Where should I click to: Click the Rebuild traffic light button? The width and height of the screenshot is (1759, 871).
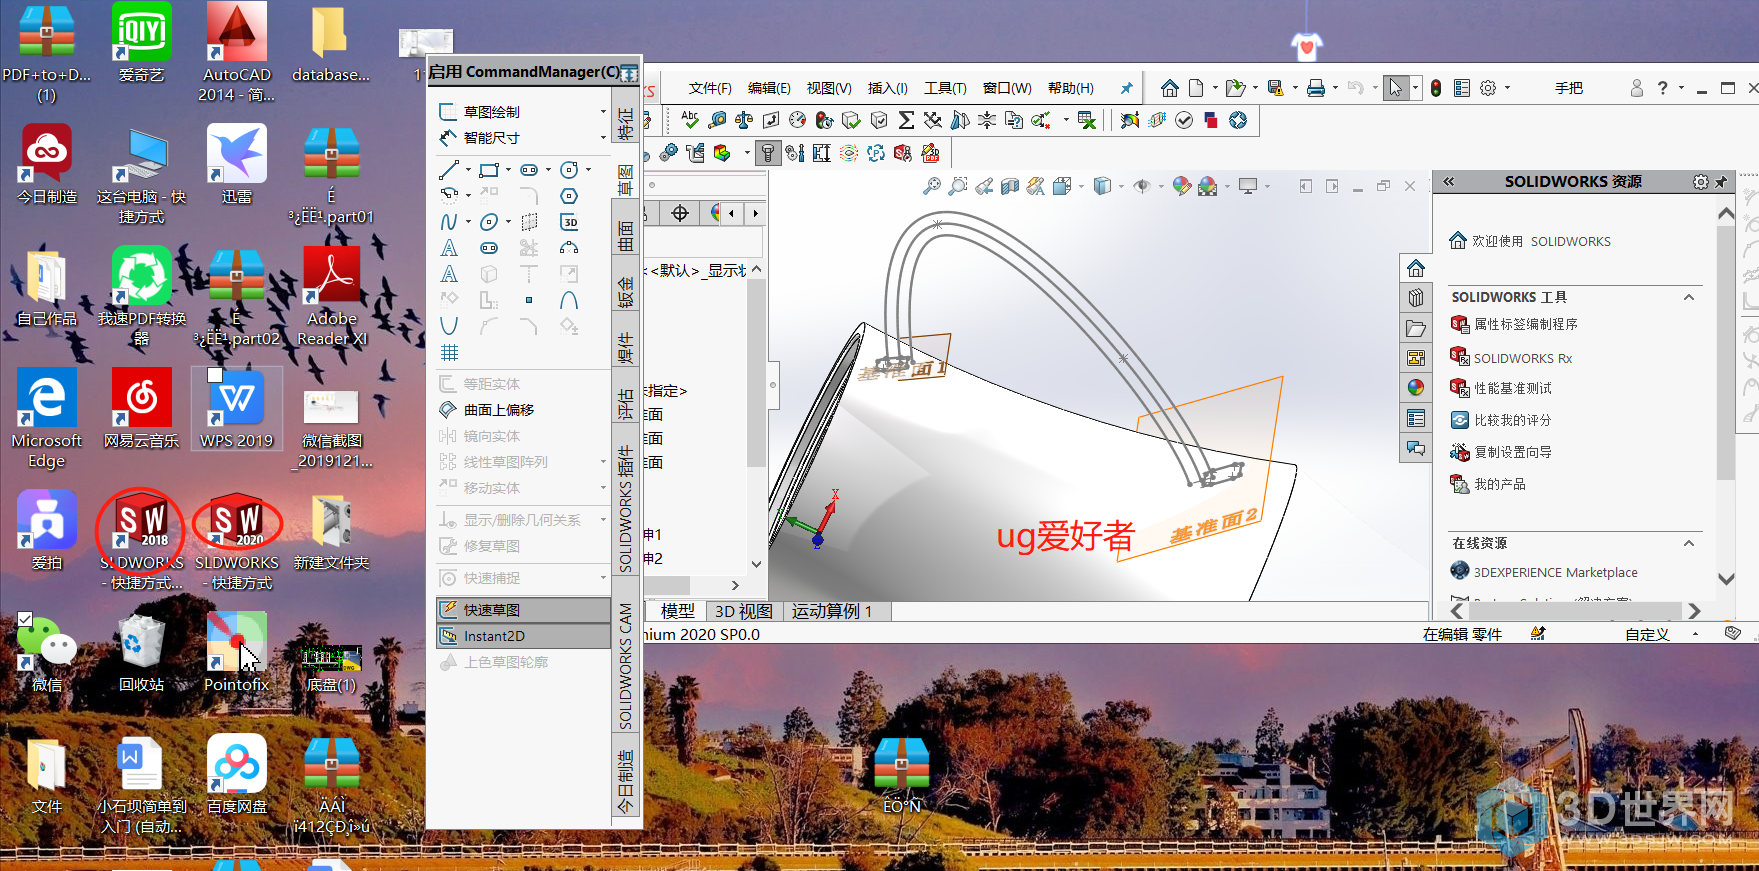point(1436,88)
